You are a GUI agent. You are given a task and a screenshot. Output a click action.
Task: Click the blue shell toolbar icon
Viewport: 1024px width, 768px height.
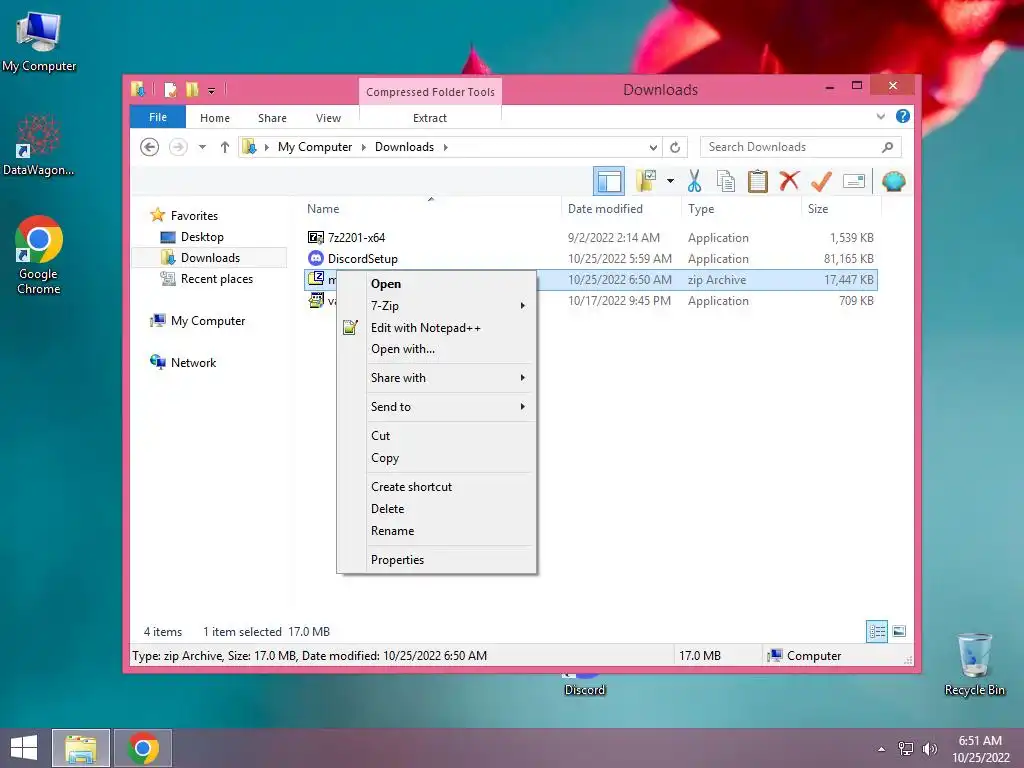coord(893,181)
